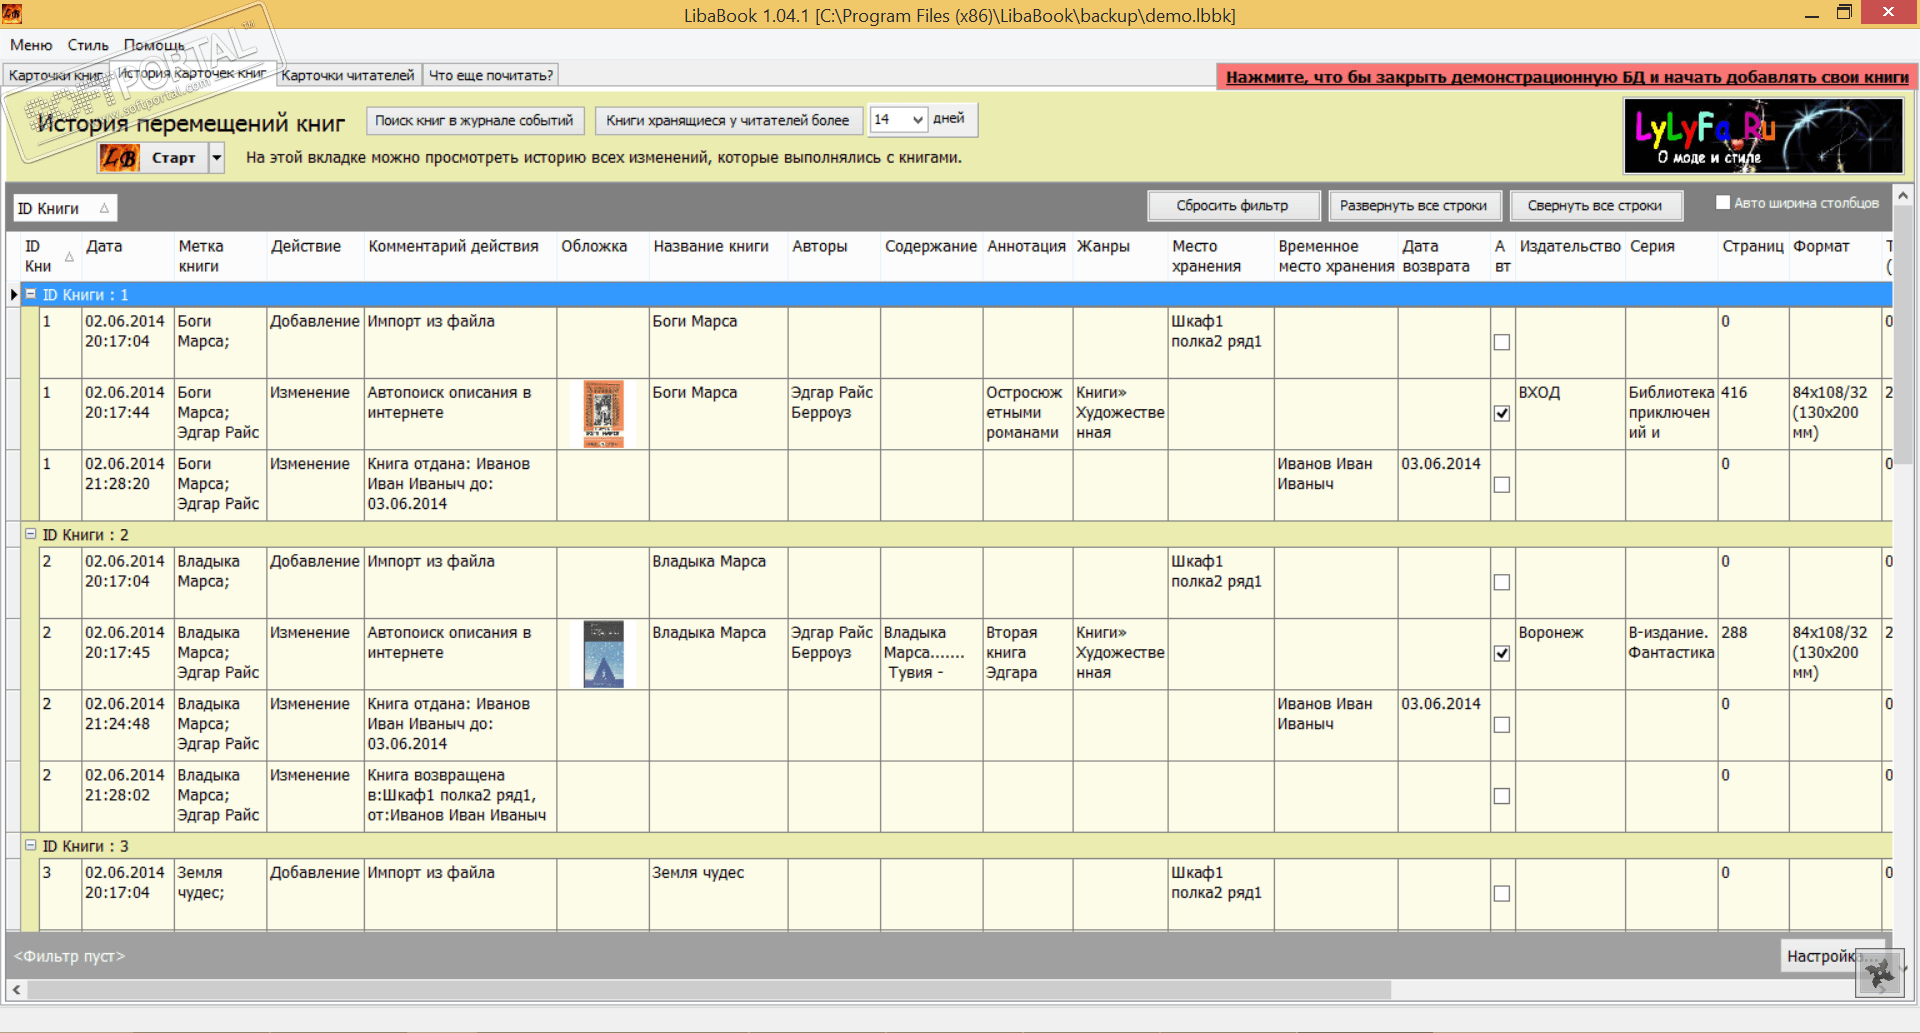Uncheck the checkbox in the 20:17:45 row
1920x1033 pixels.
(1502, 653)
